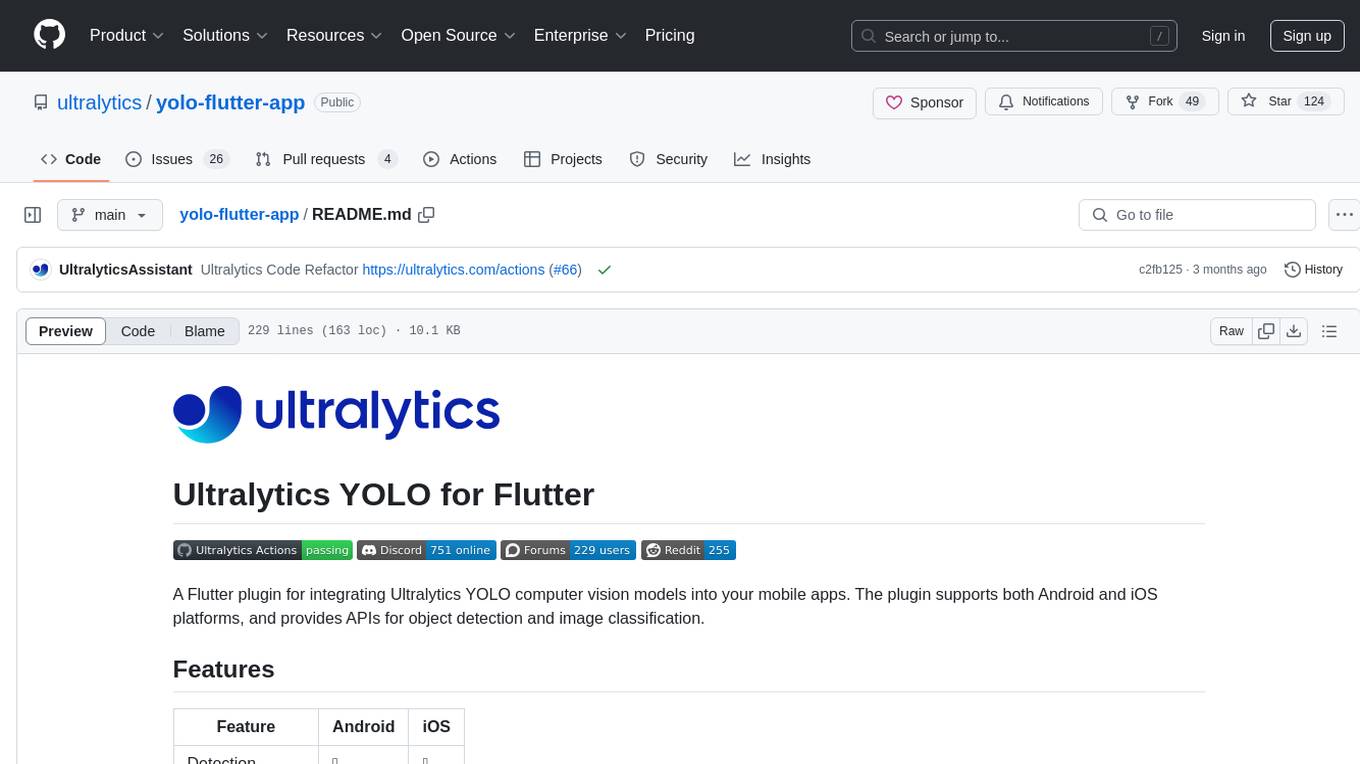Open the README outline

(1330, 331)
